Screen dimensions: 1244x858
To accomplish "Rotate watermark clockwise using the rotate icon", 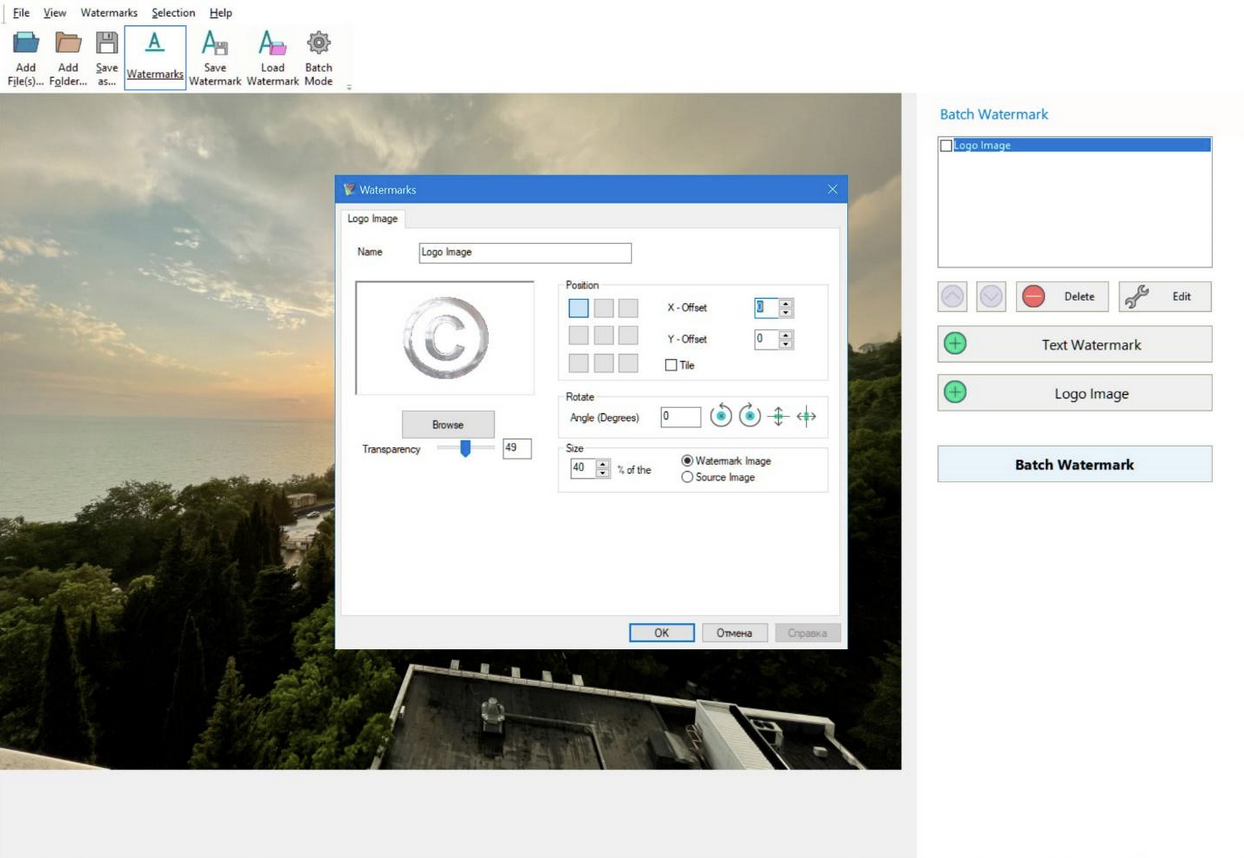I will (749, 417).
